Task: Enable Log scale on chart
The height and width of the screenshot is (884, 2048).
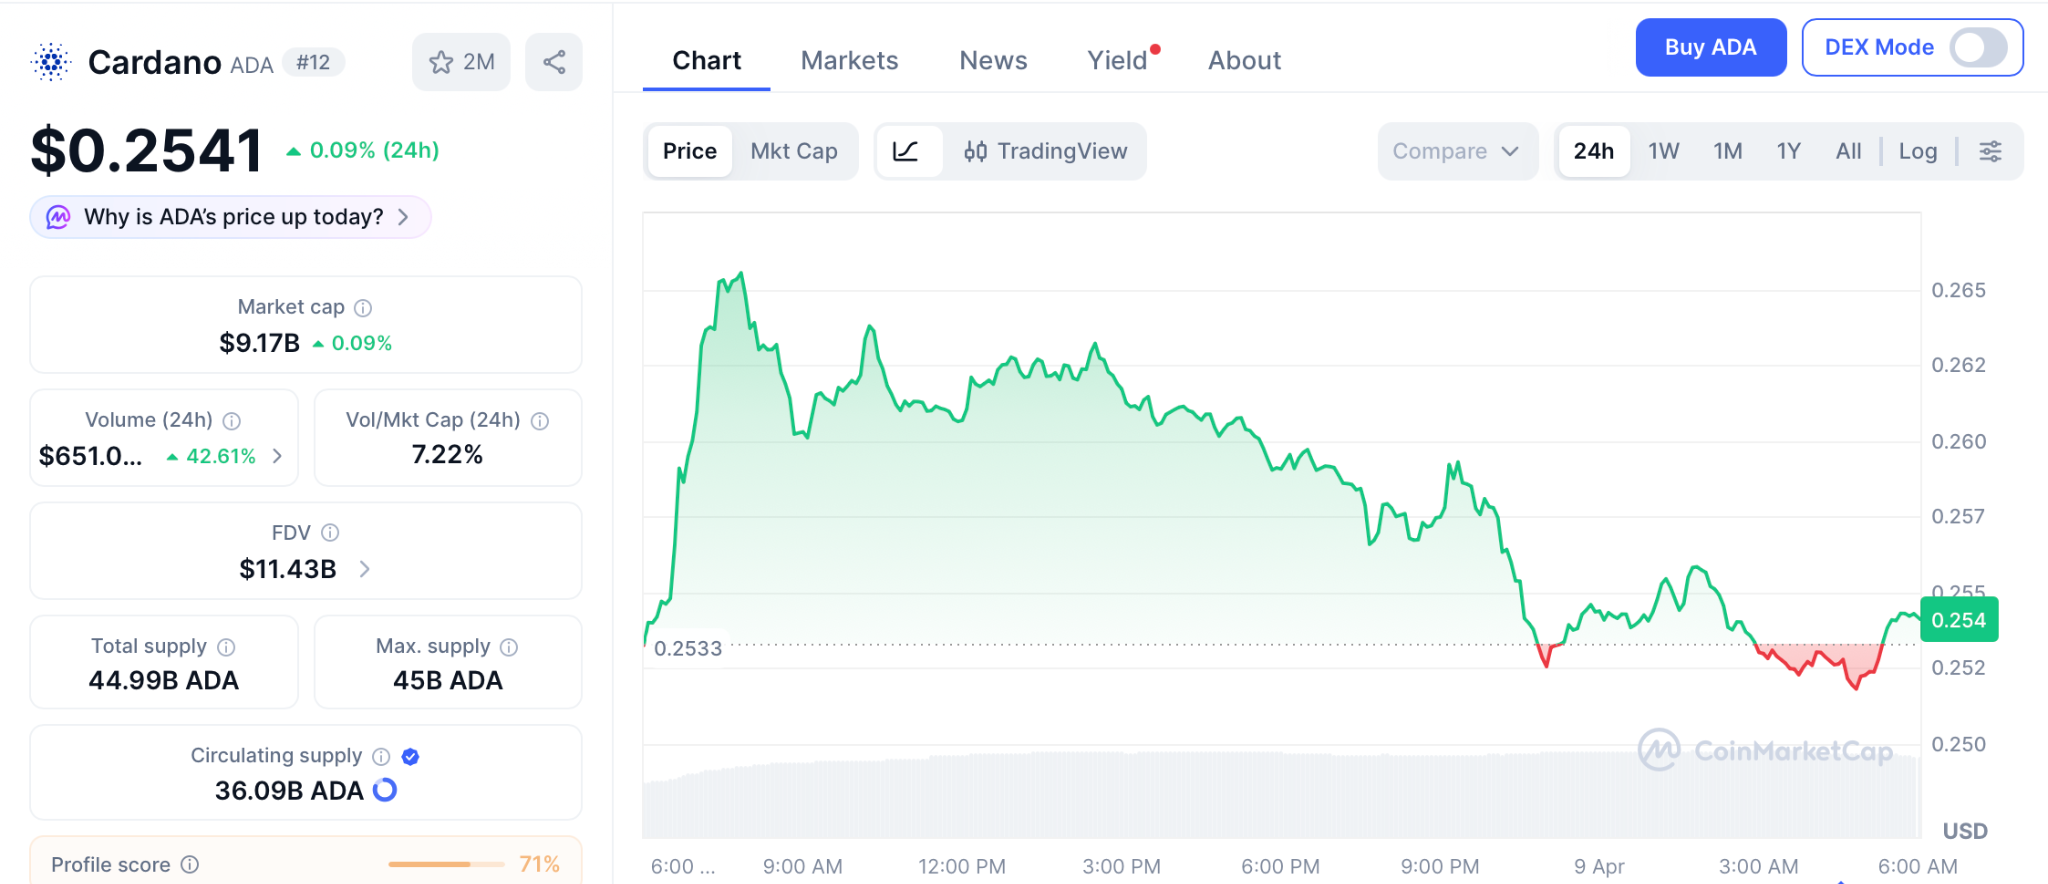Action: point(1917,151)
